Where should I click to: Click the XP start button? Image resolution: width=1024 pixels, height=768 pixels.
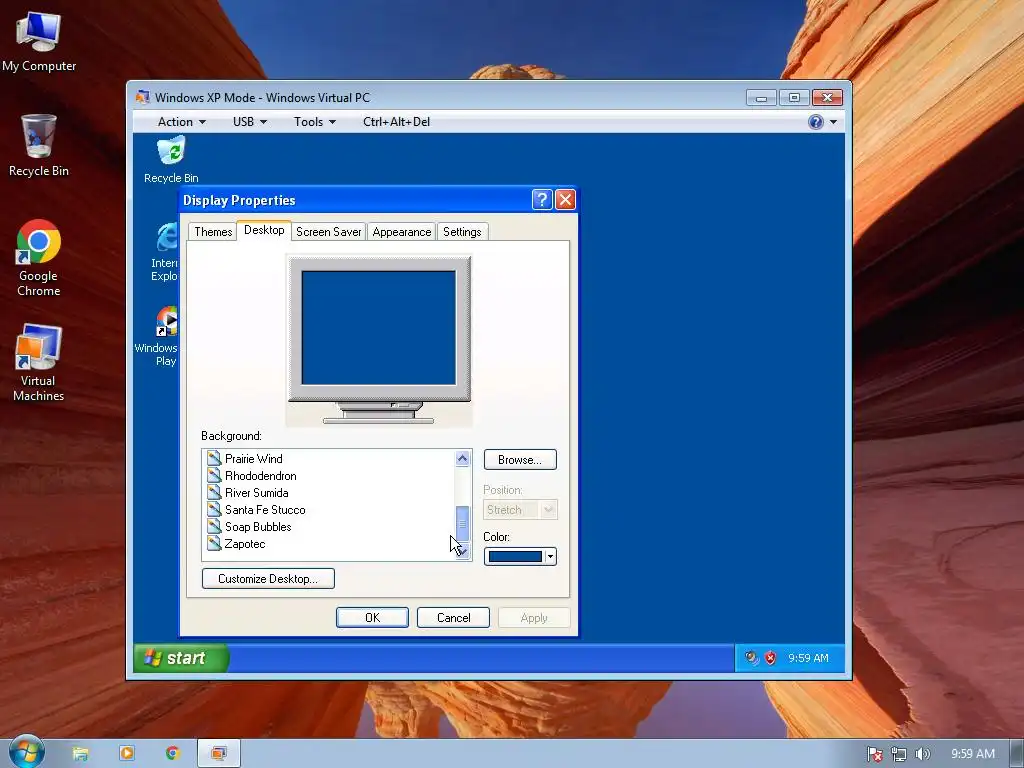click(181, 658)
